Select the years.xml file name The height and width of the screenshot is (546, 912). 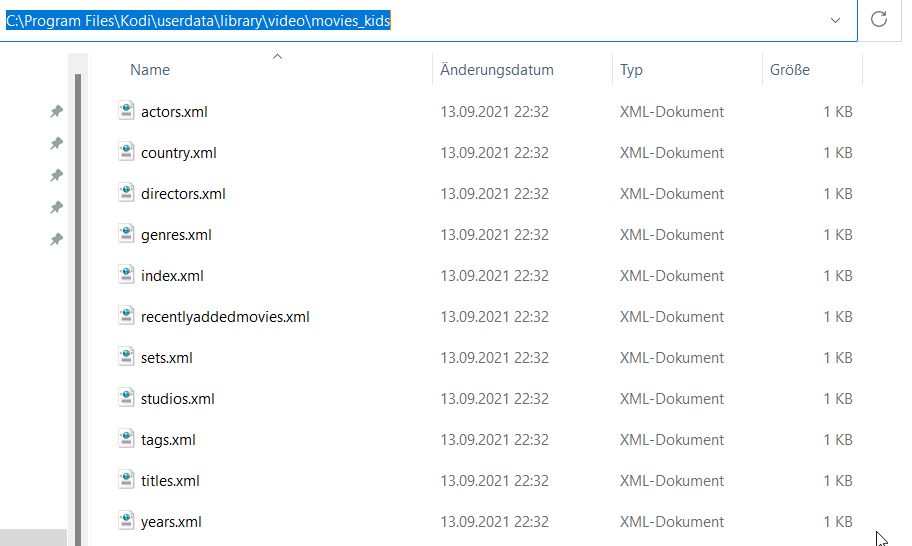(171, 522)
